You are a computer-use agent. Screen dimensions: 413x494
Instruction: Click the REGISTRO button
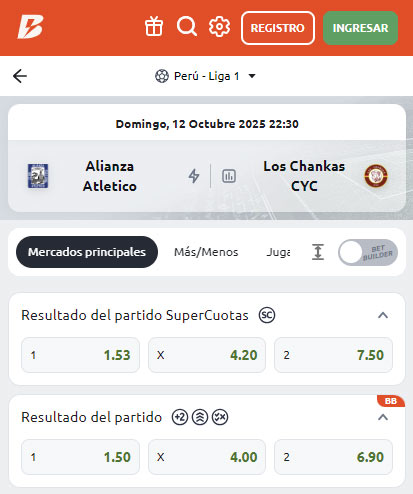pyautogui.click(x=278, y=28)
